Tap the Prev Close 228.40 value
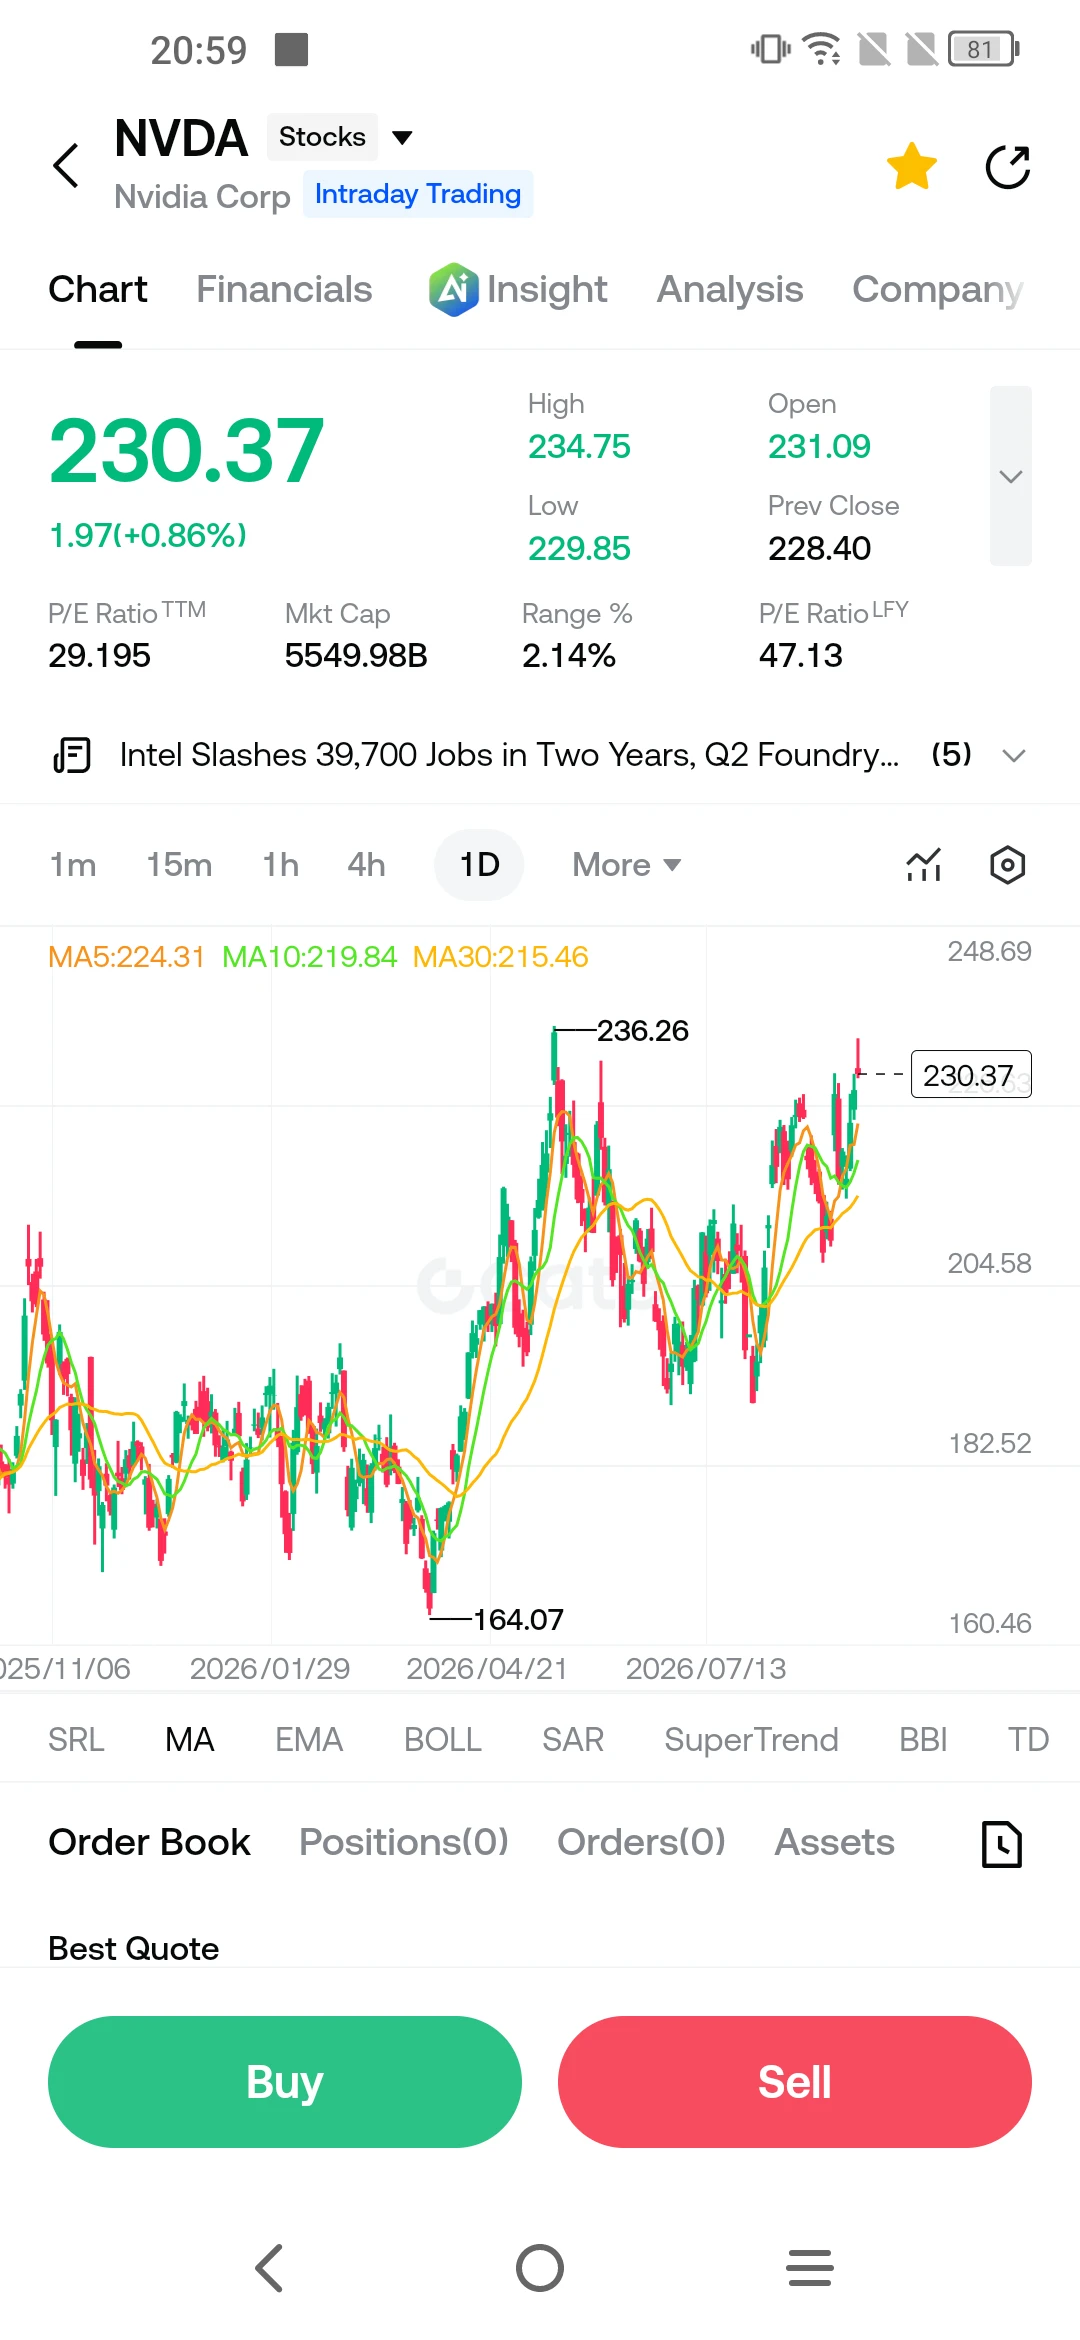The width and height of the screenshot is (1080, 2340). click(820, 549)
